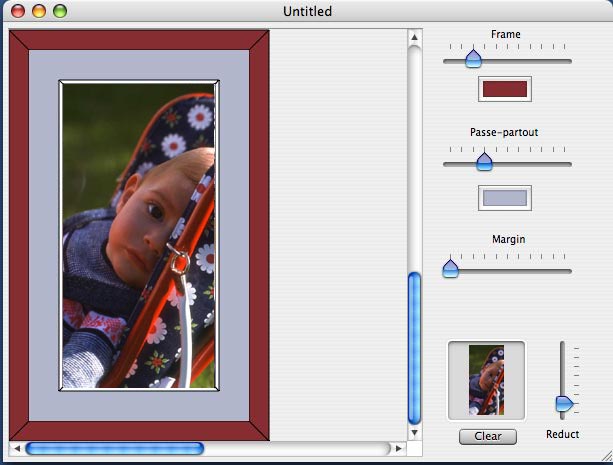Click the red close window button
Image resolution: width=613 pixels, height=465 pixels.
click(18, 11)
